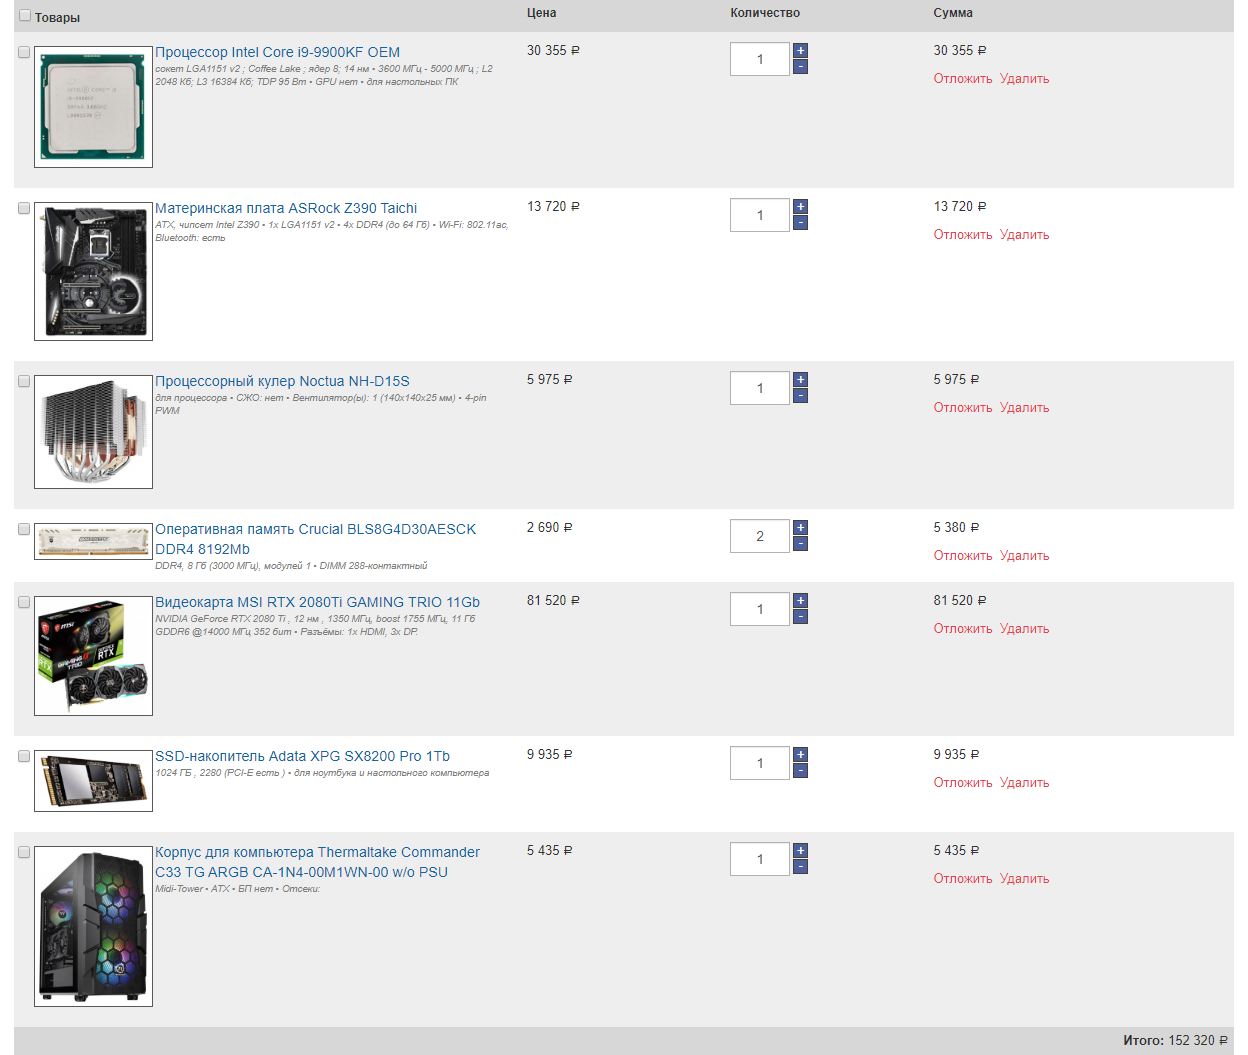1248x1055 pixels.
Task: Increase quantity of MSI RTX 2080Ti videocard
Action: (800, 601)
